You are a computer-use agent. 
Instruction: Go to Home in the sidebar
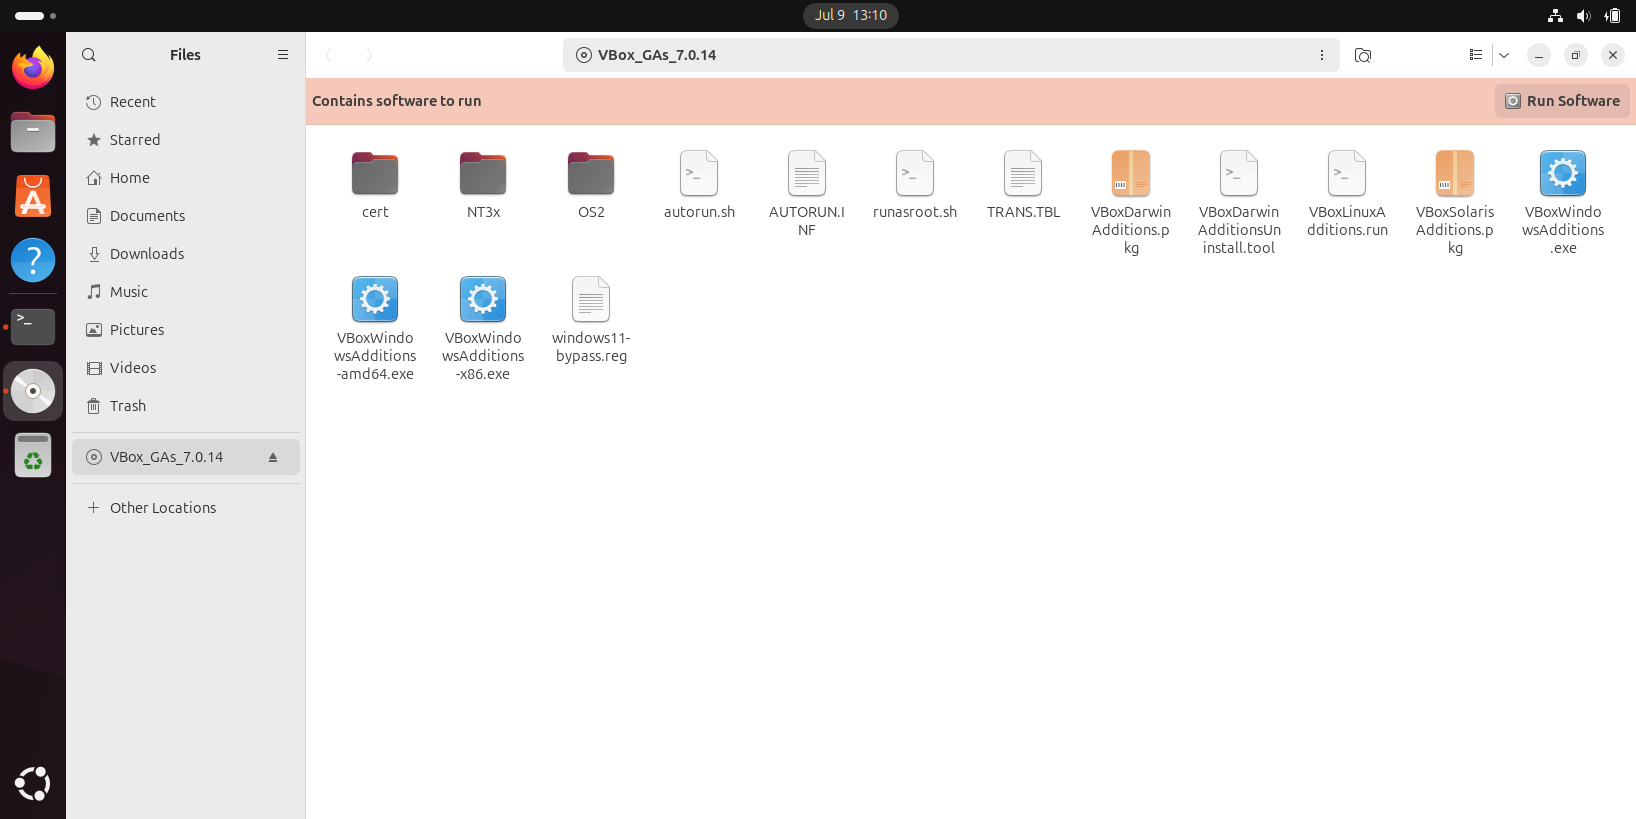(186, 178)
